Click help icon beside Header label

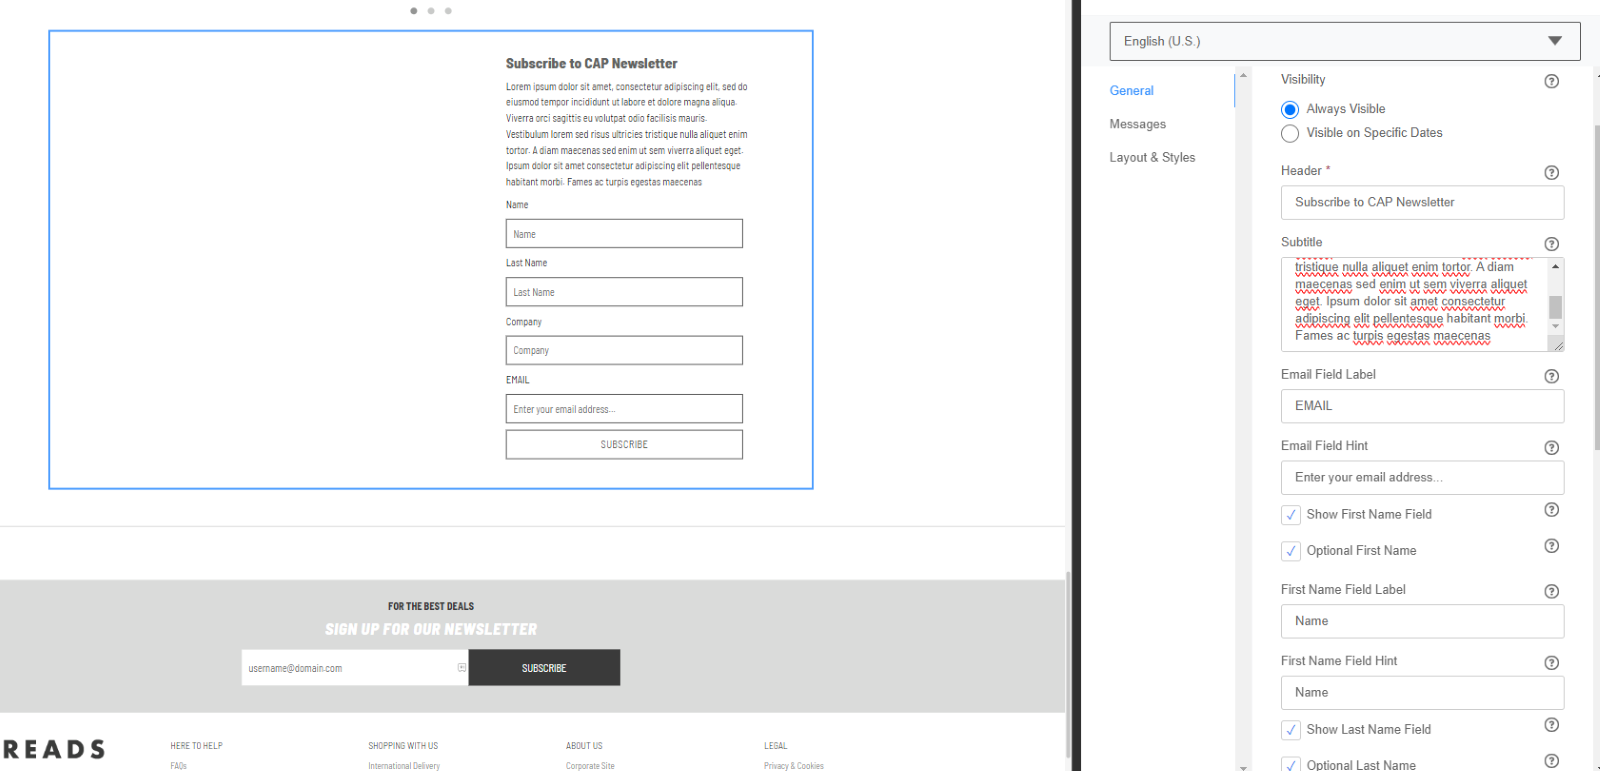point(1551,172)
